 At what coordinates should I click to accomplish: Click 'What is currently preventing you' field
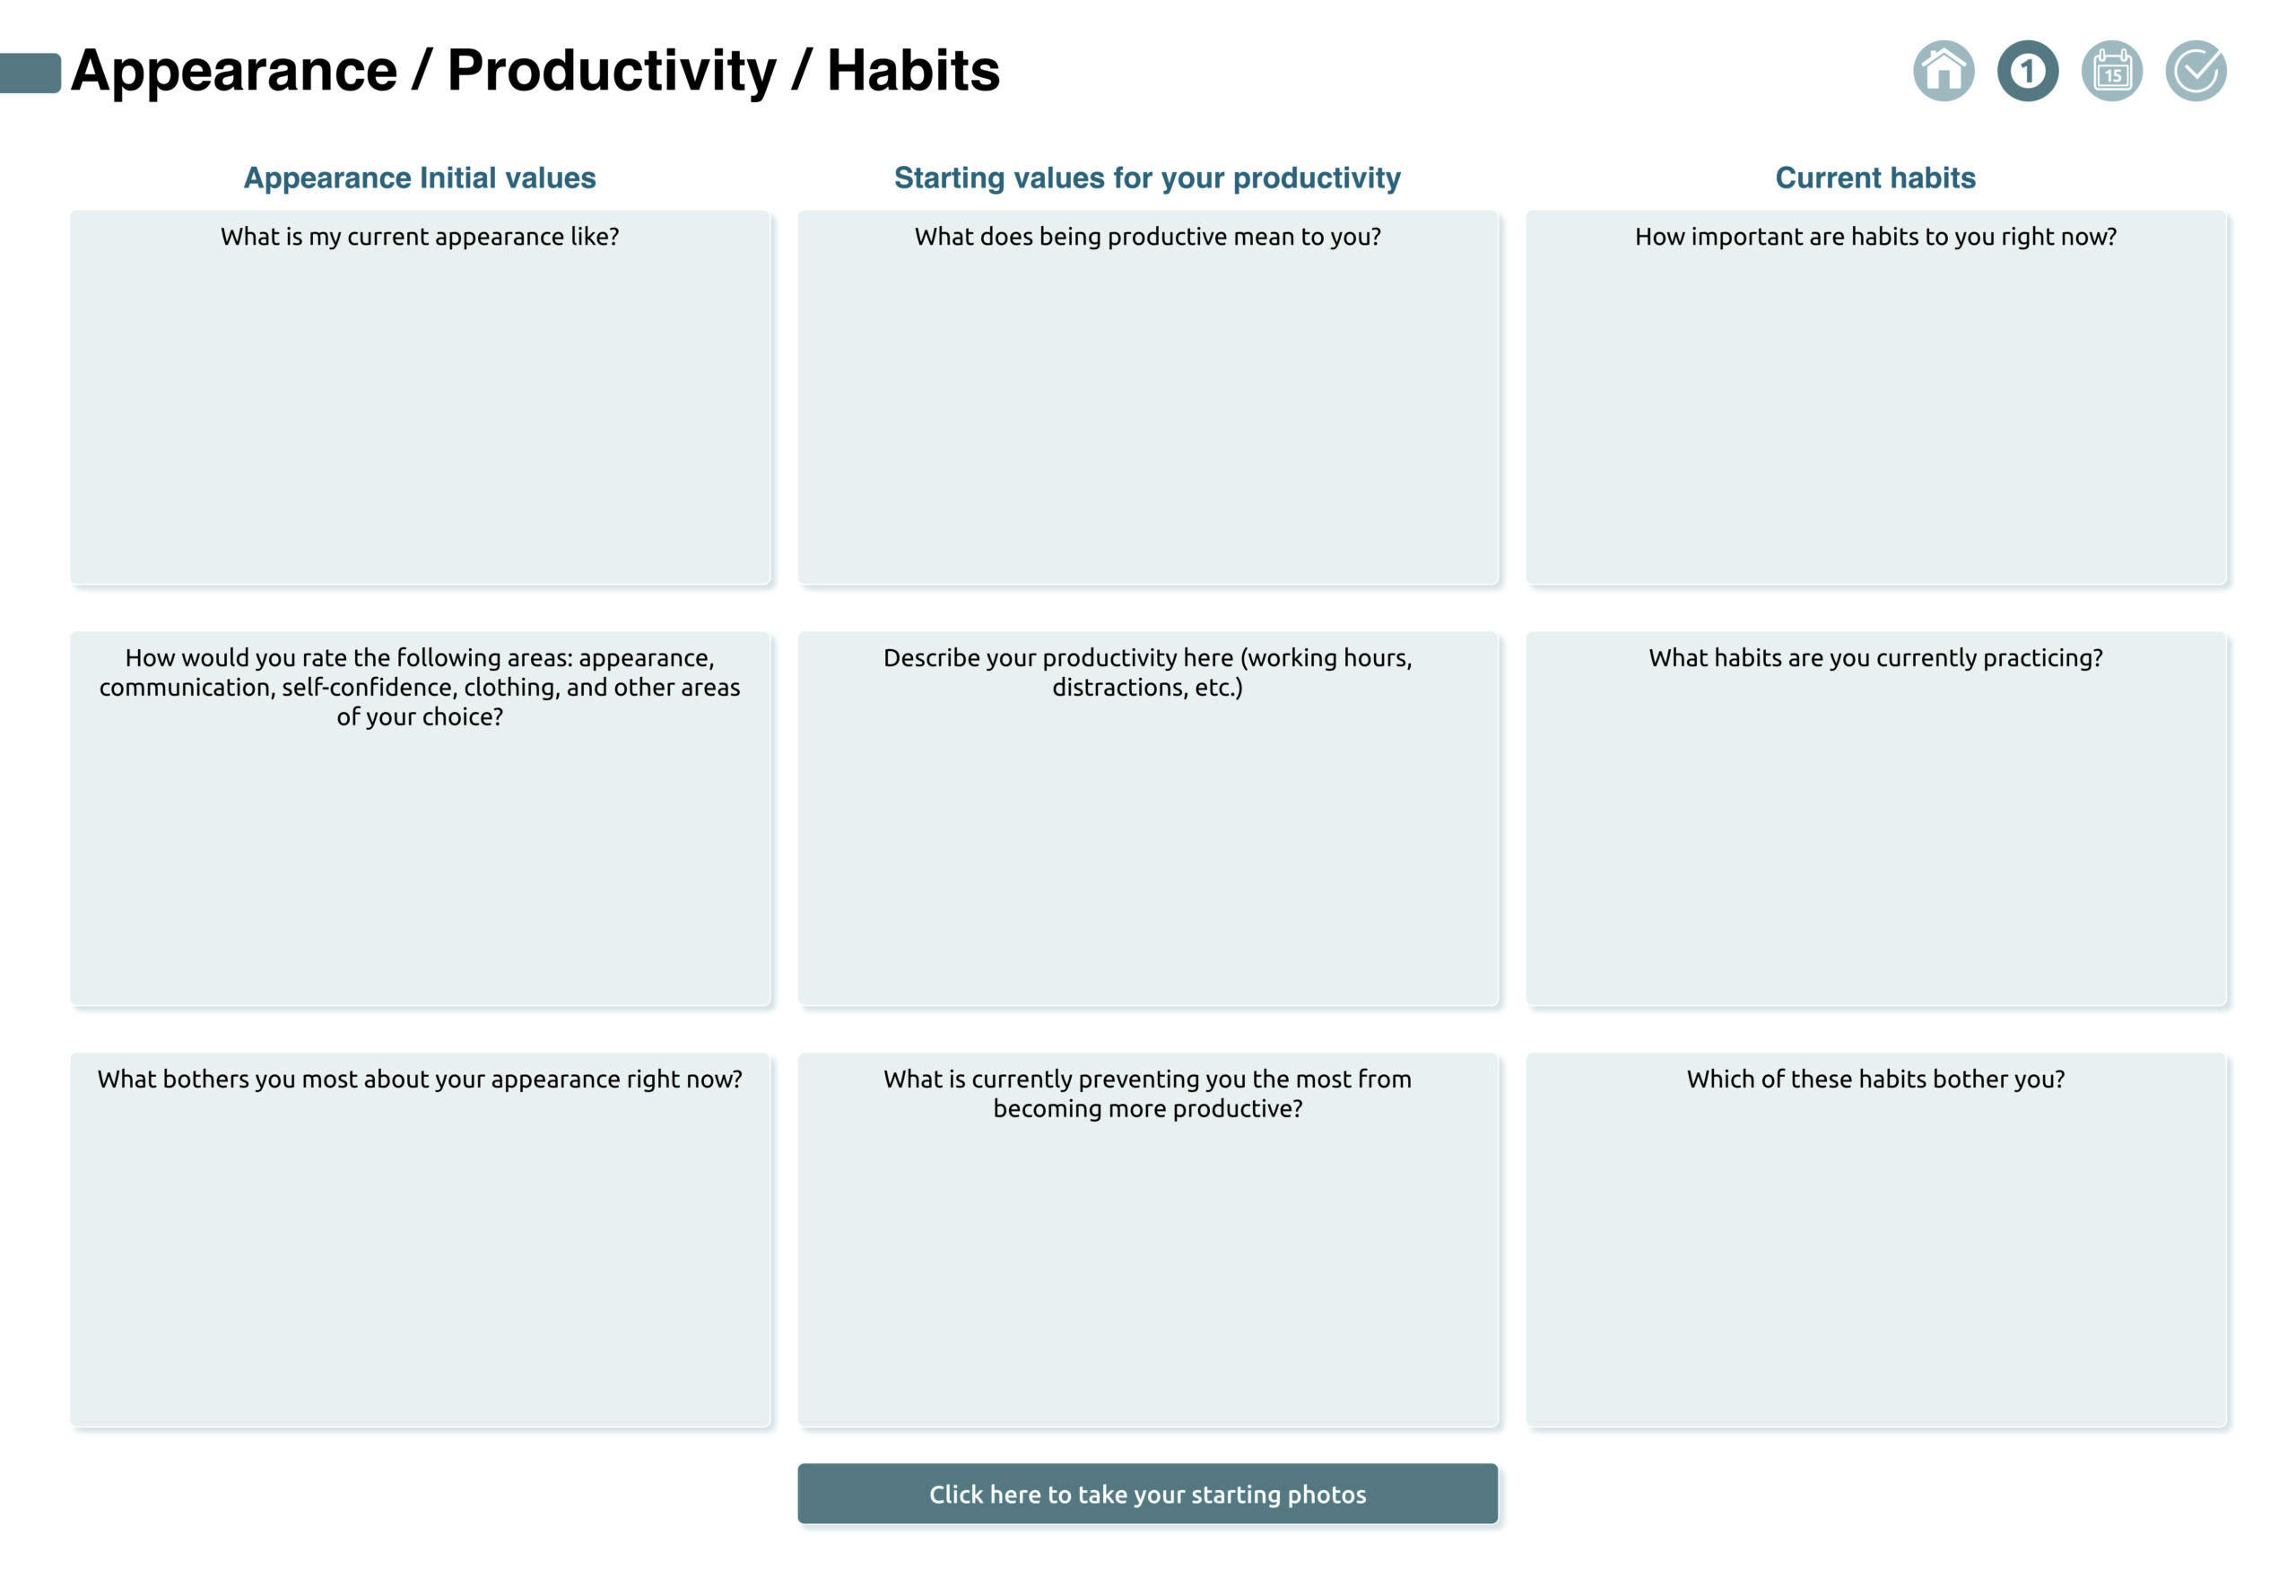tap(1147, 1270)
